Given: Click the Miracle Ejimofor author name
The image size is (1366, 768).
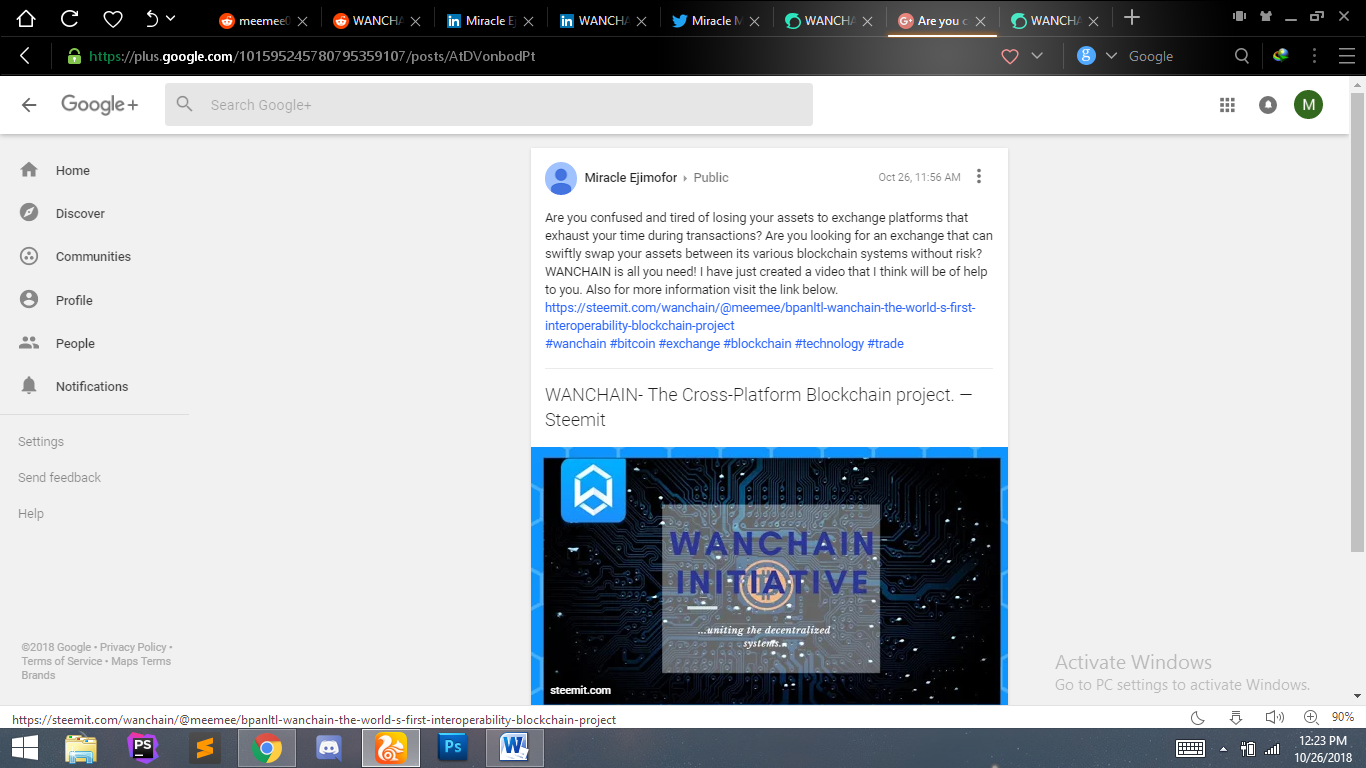Looking at the screenshot, I should tap(631, 177).
